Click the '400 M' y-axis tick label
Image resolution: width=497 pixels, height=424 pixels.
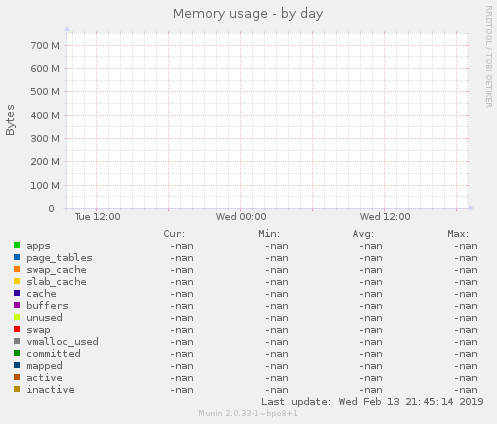pos(45,116)
